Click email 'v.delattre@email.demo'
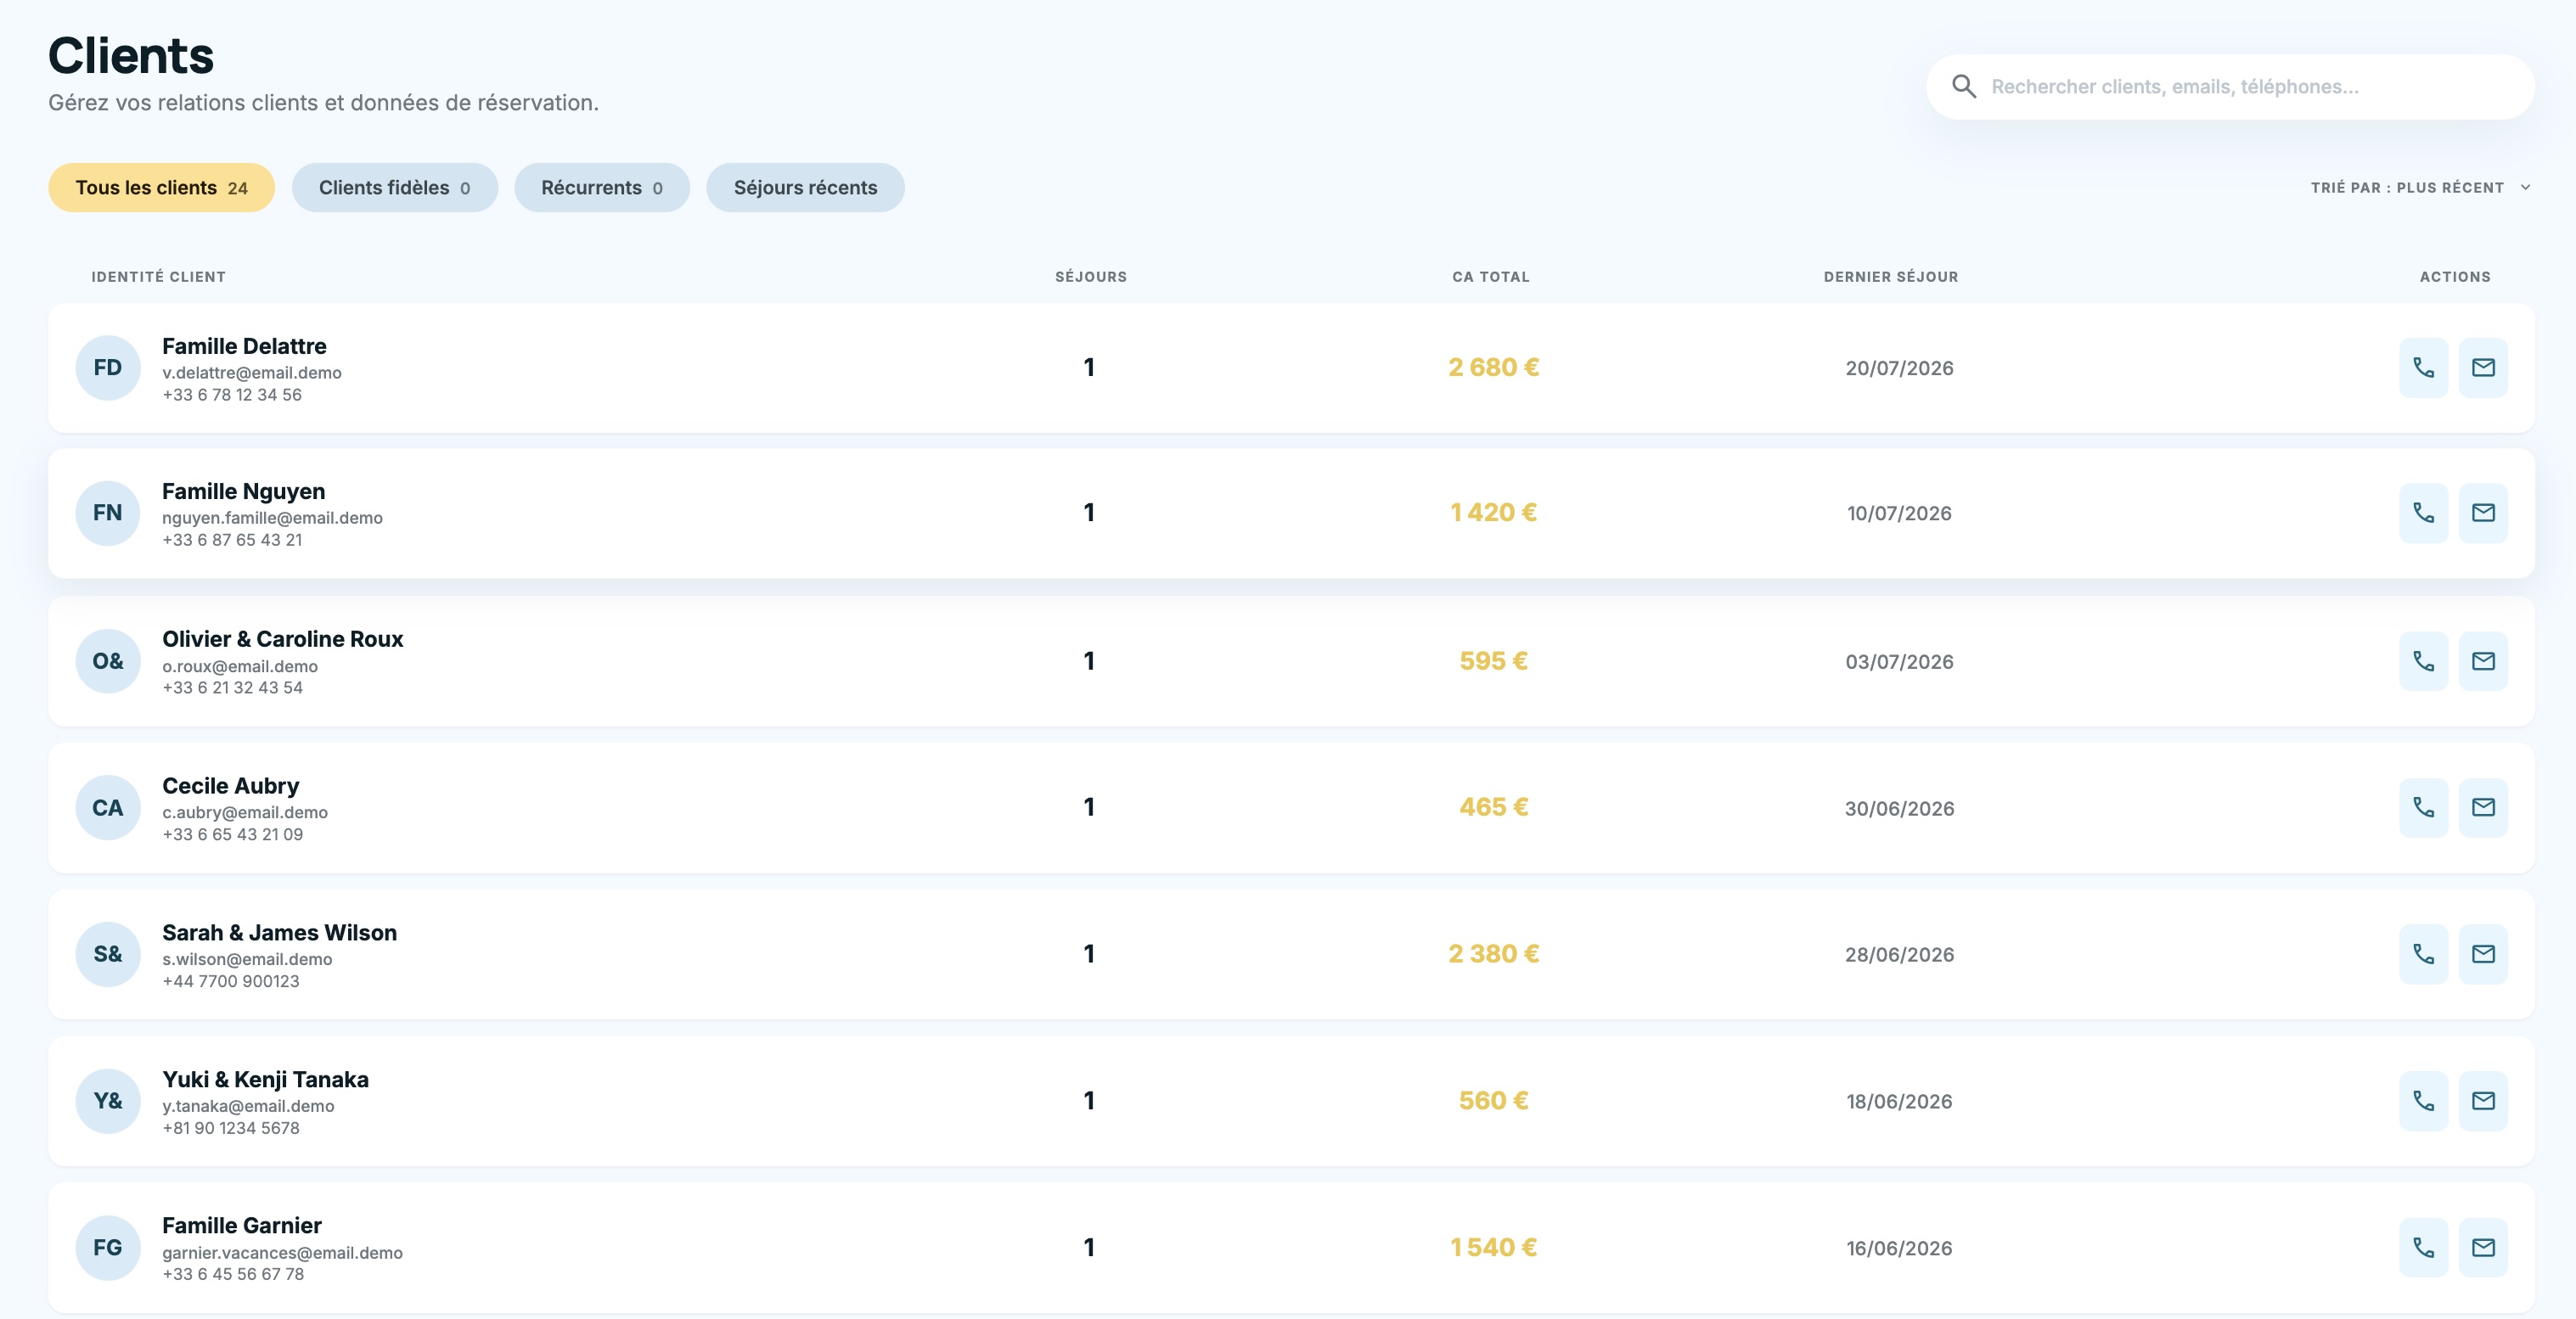The width and height of the screenshot is (2576, 1319). [252, 373]
